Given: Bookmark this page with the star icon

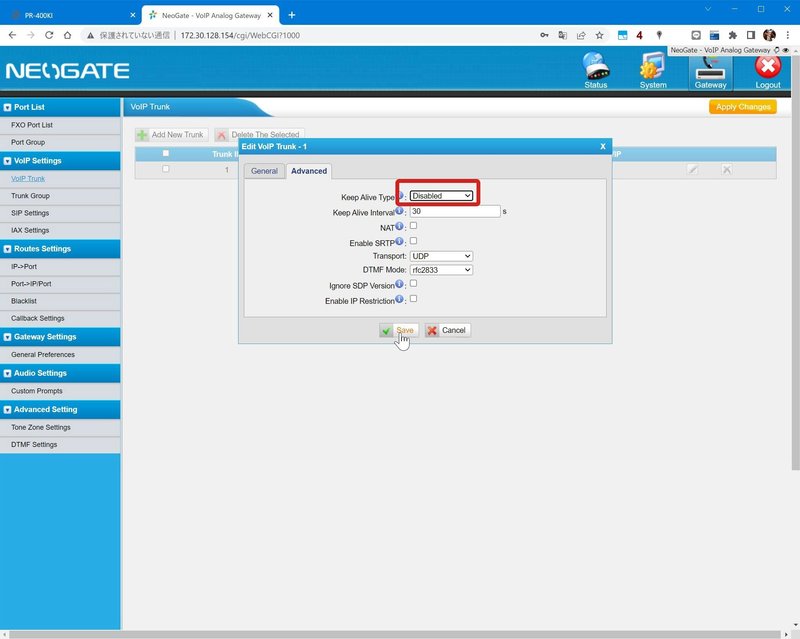Looking at the screenshot, I should pyautogui.click(x=599, y=35).
